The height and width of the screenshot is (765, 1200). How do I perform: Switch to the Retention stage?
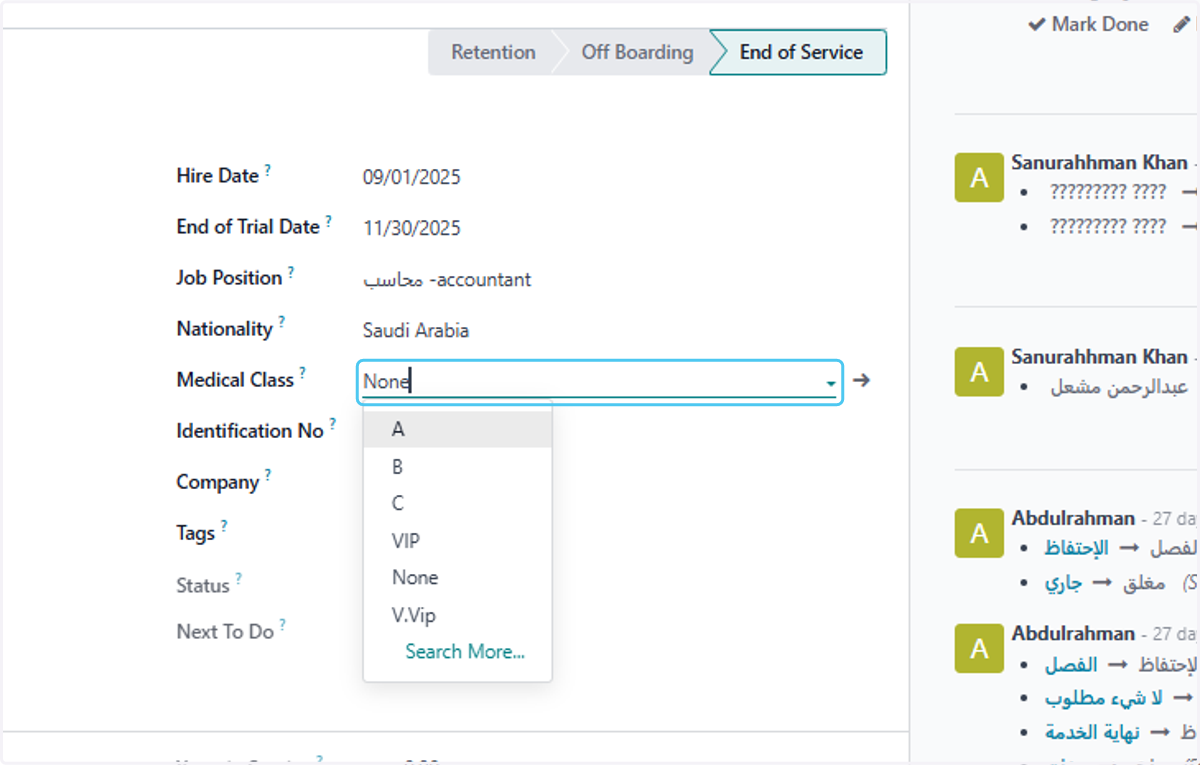[x=492, y=52]
